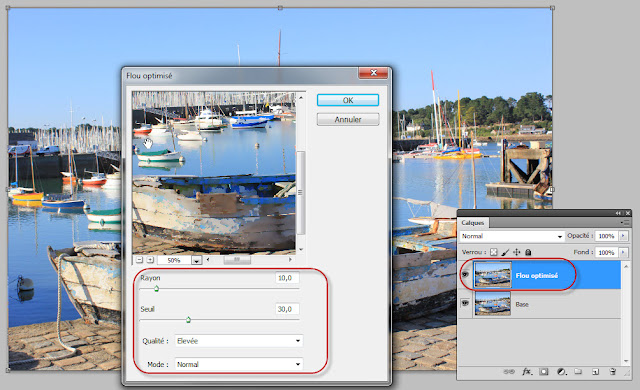Lock layer position with move icon
640x390 pixels.
pos(517,252)
